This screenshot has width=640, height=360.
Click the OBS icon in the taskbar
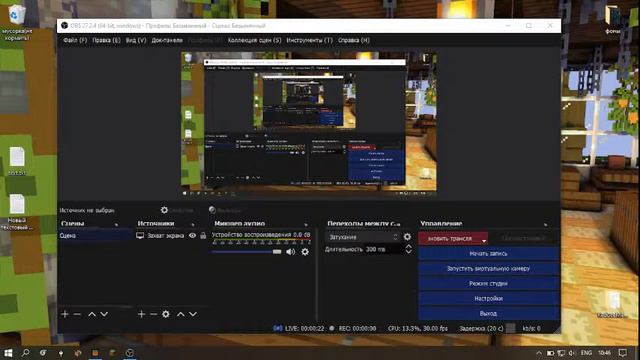pos(130,353)
